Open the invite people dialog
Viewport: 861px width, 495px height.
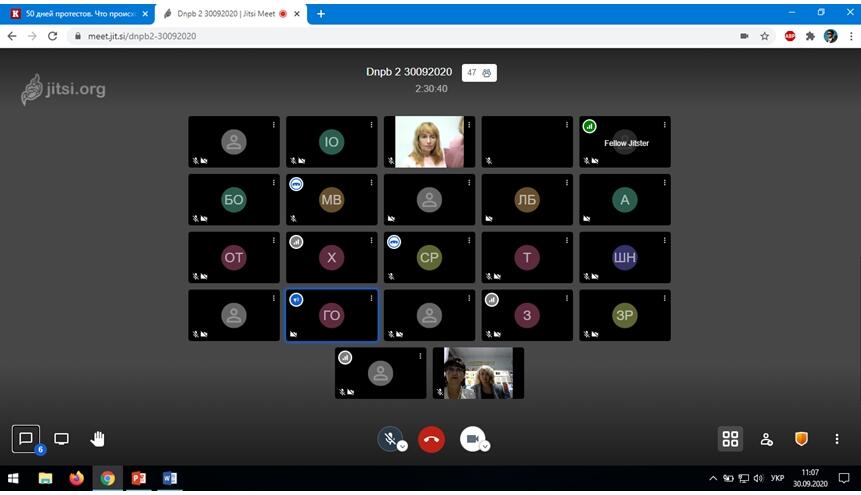(766, 439)
